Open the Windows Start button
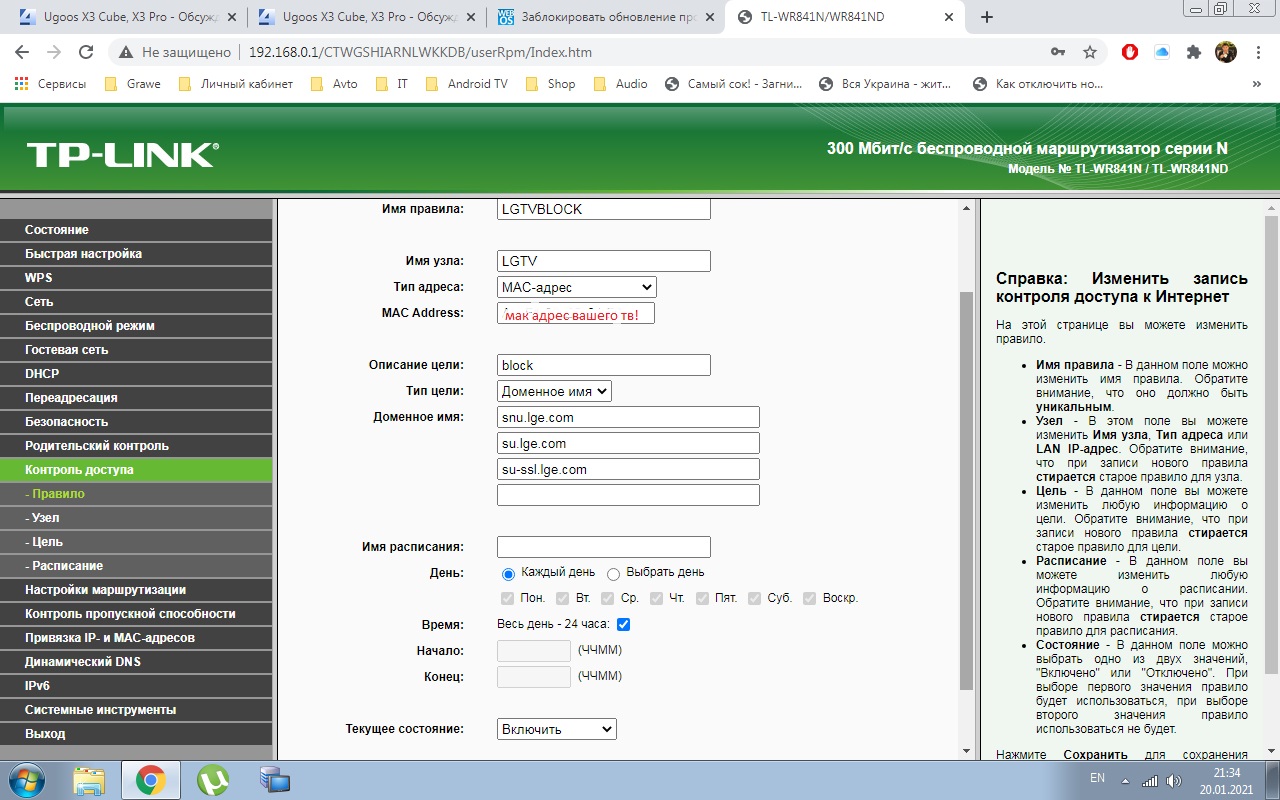 [29, 779]
